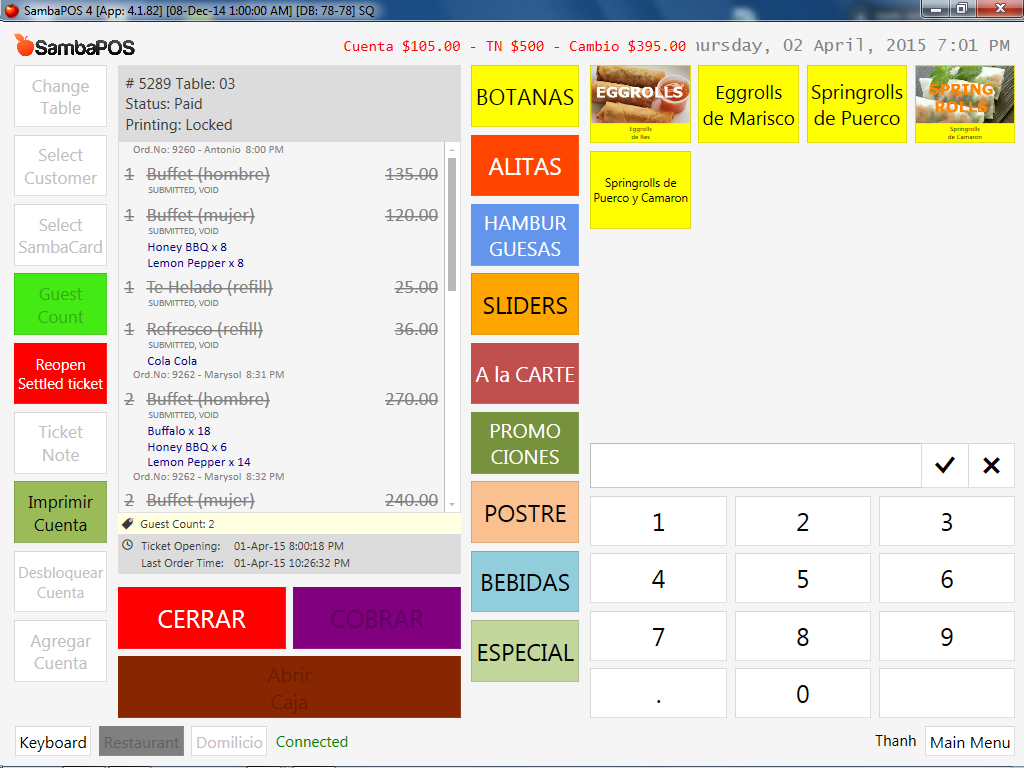Select the Eggrolls de Res image tile

tap(640, 104)
